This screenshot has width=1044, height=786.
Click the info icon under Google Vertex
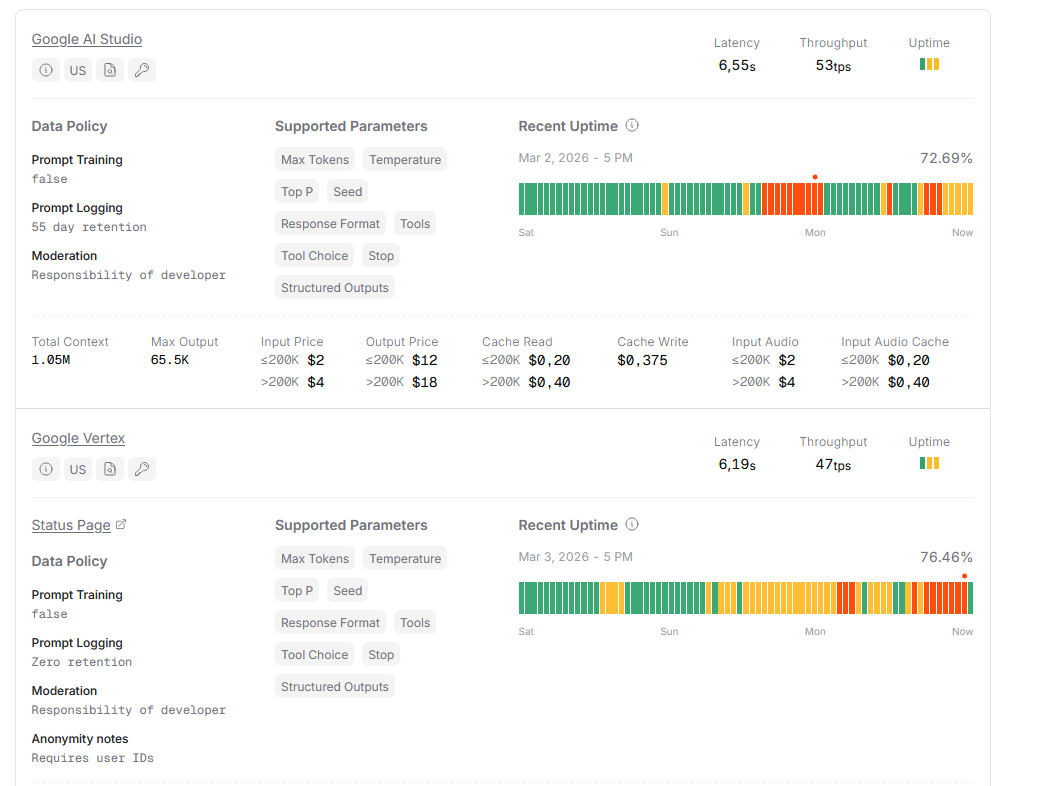pyautogui.click(x=45, y=469)
